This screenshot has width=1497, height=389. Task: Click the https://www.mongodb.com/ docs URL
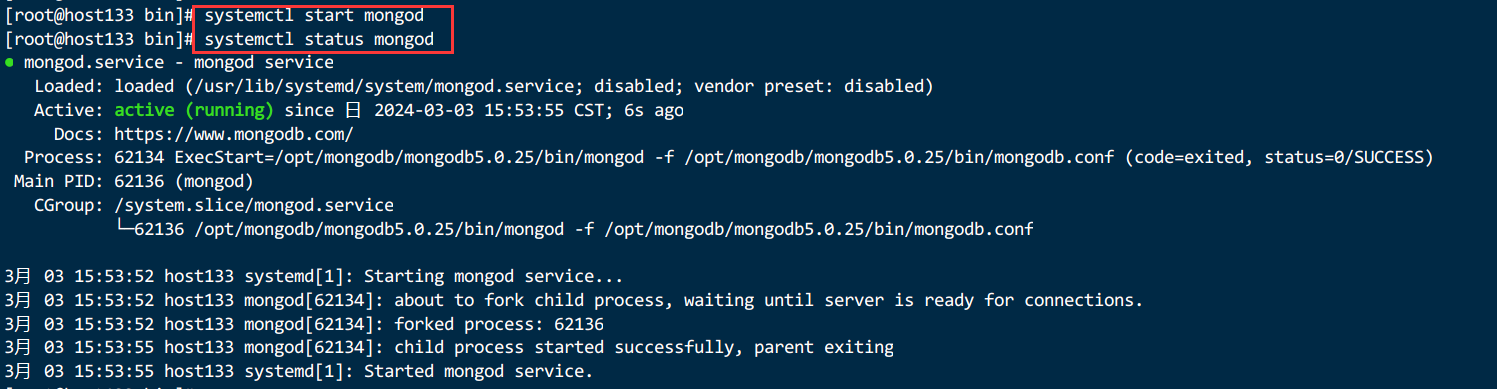[x=234, y=134]
